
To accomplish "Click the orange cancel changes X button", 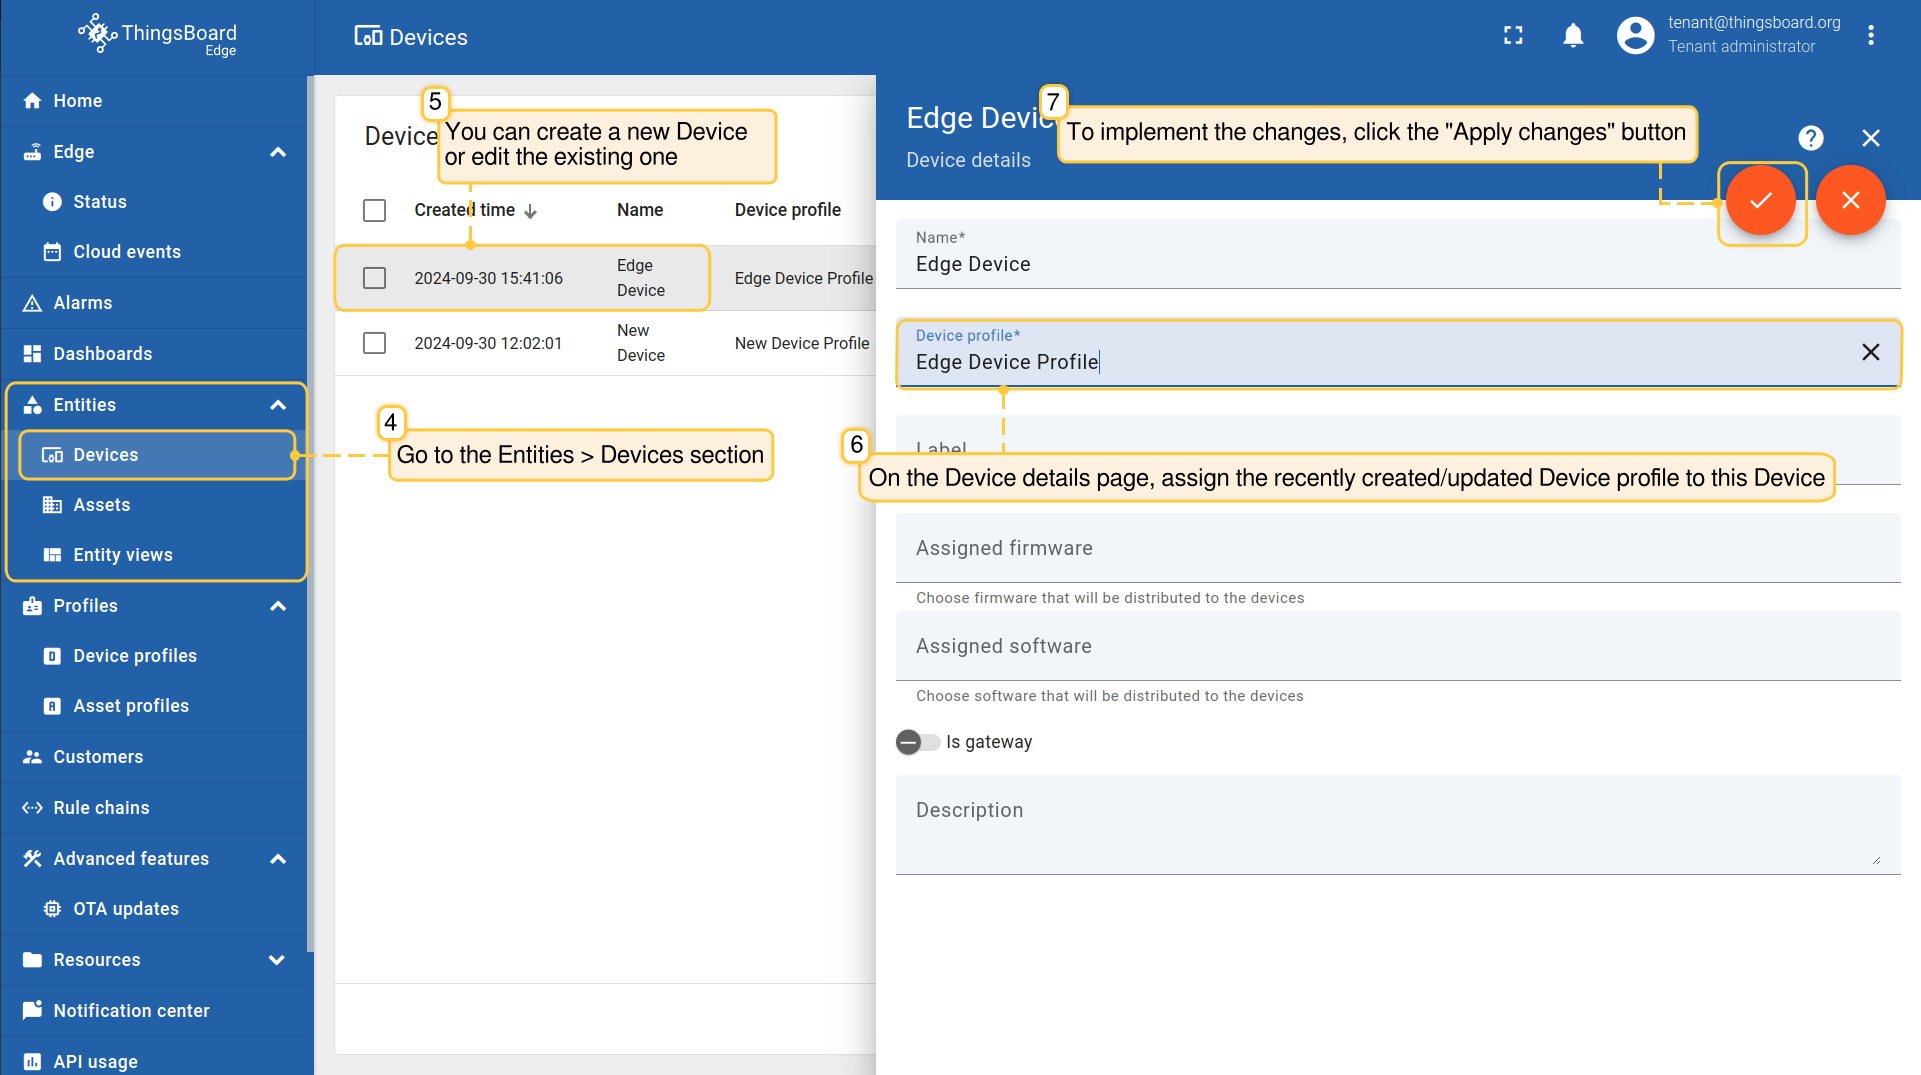I will point(1850,201).
